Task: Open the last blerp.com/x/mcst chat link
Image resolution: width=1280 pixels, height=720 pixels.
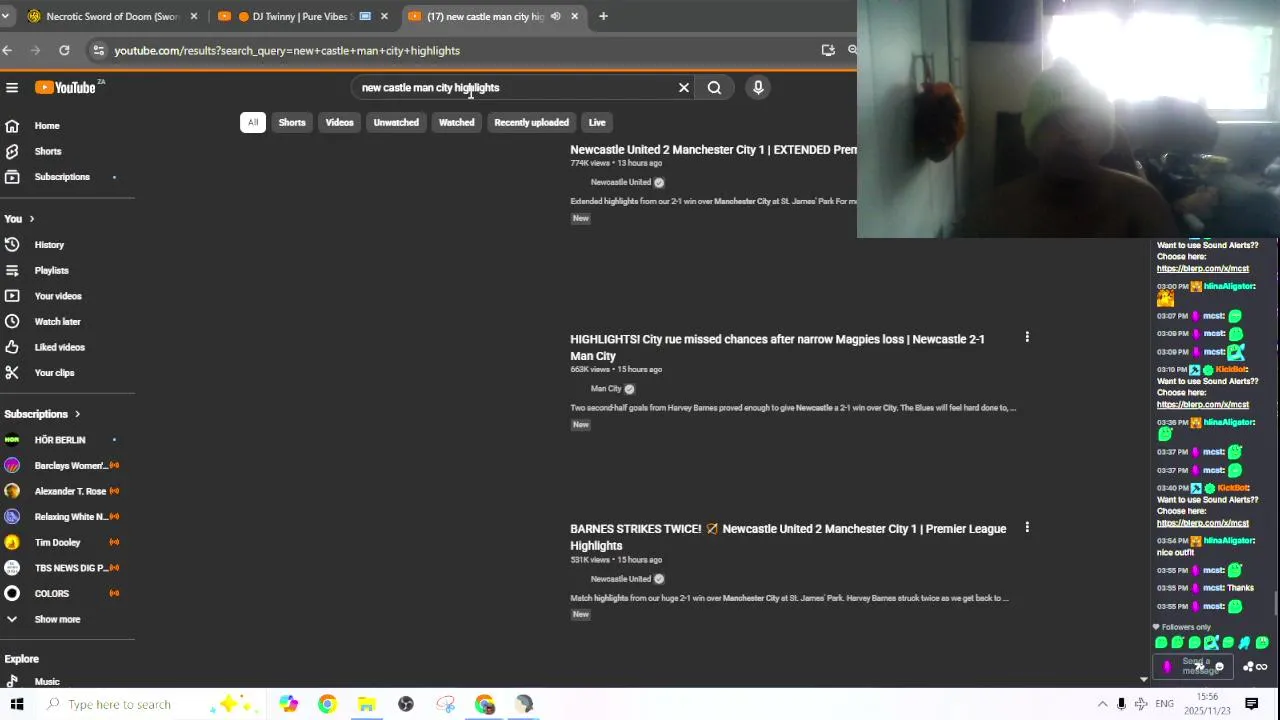Action: point(1202,524)
